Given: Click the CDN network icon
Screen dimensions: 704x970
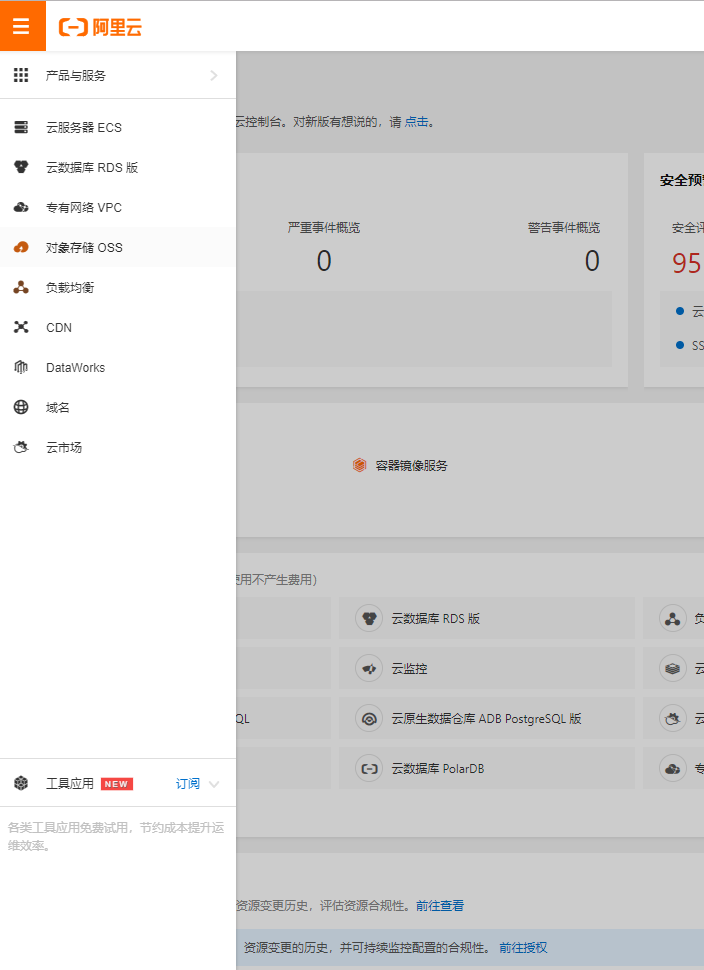Looking at the screenshot, I should [21, 327].
